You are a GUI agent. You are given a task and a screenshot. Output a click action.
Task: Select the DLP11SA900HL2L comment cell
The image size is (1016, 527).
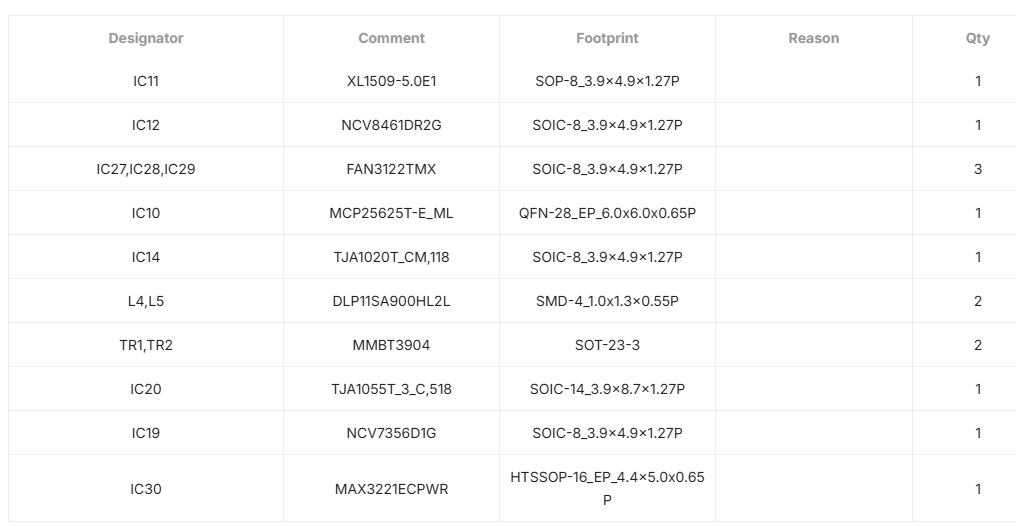(391, 301)
